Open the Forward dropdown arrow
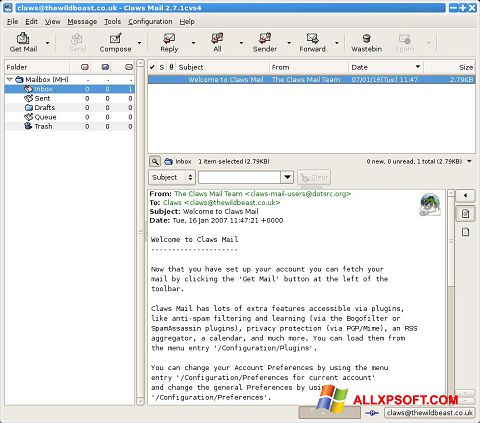This screenshot has width=480, height=423. [x=337, y=43]
